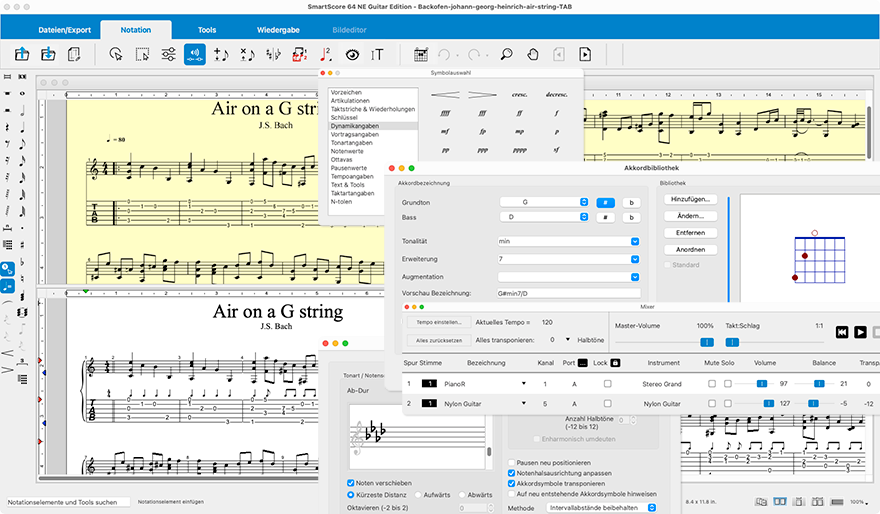880x514 pixels.
Task: Click the marquee selection tool
Action: [x=143, y=54]
